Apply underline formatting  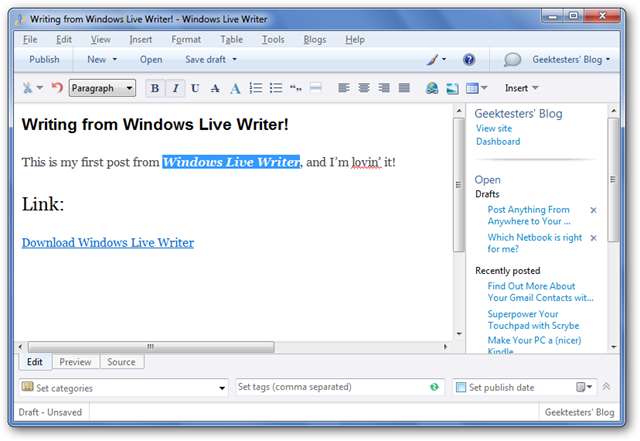point(195,88)
